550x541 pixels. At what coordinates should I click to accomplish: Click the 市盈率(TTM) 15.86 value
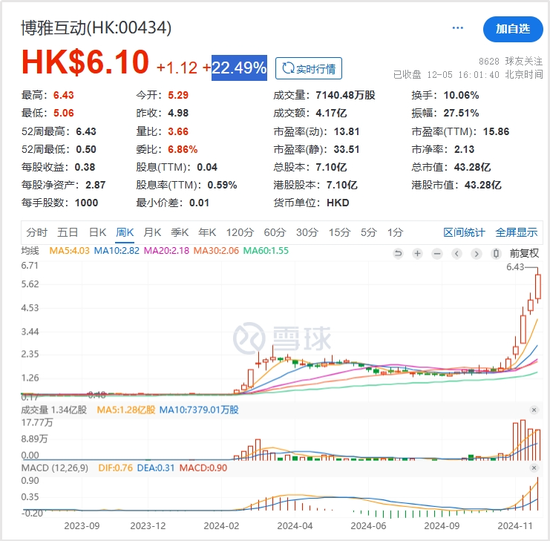coord(496,132)
